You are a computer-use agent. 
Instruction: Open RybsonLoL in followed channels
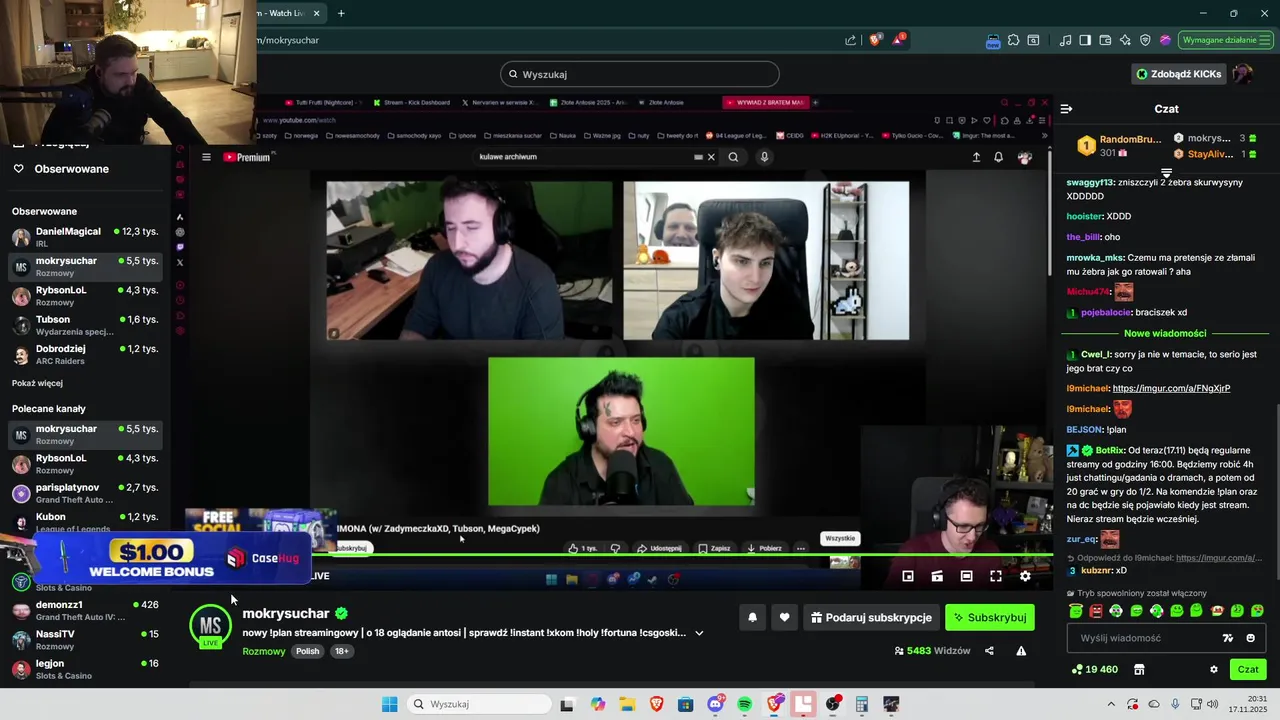tap(85, 296)
